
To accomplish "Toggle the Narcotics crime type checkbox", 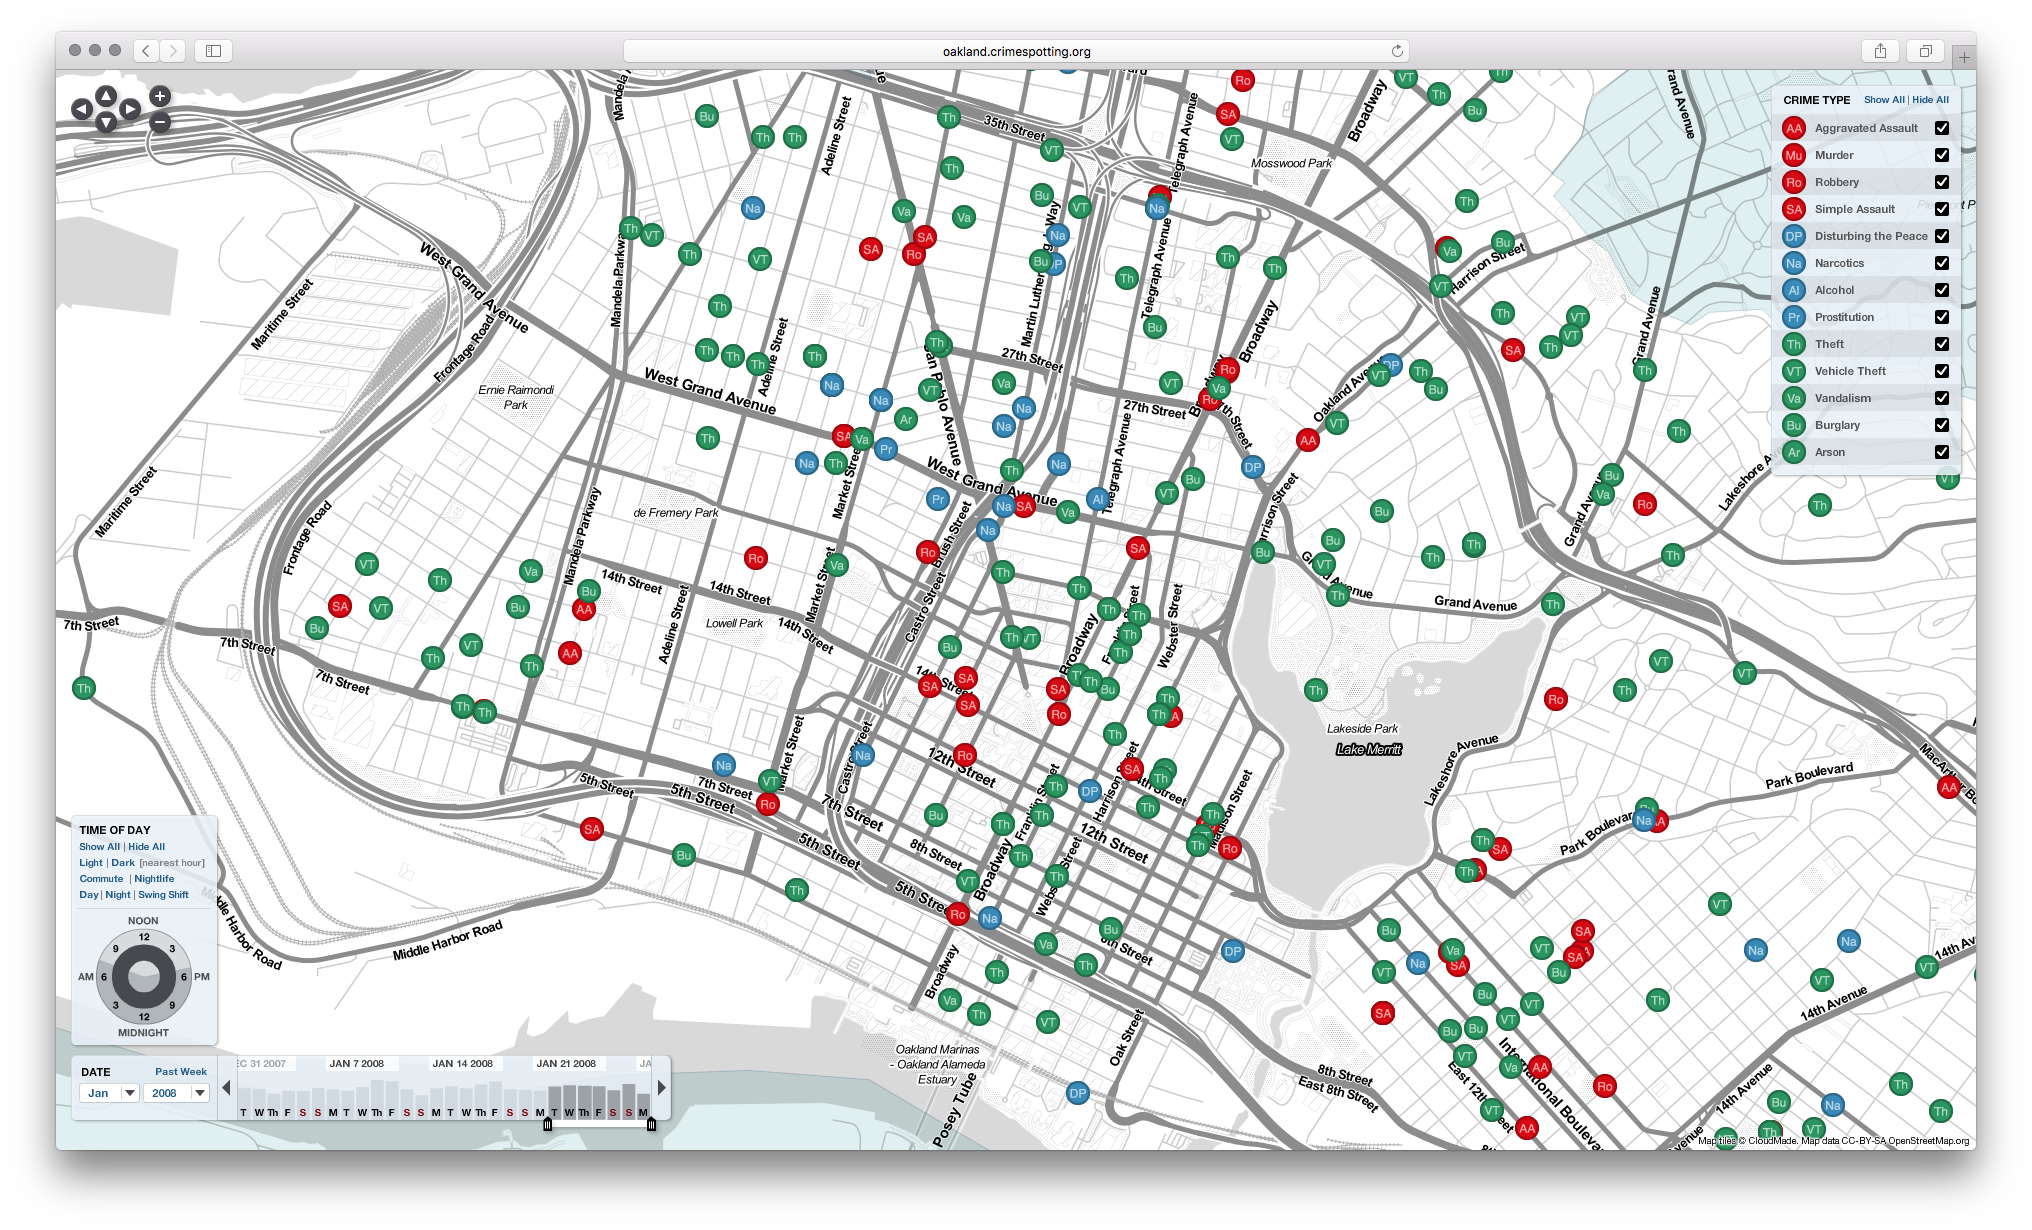I will point(1941,263).
